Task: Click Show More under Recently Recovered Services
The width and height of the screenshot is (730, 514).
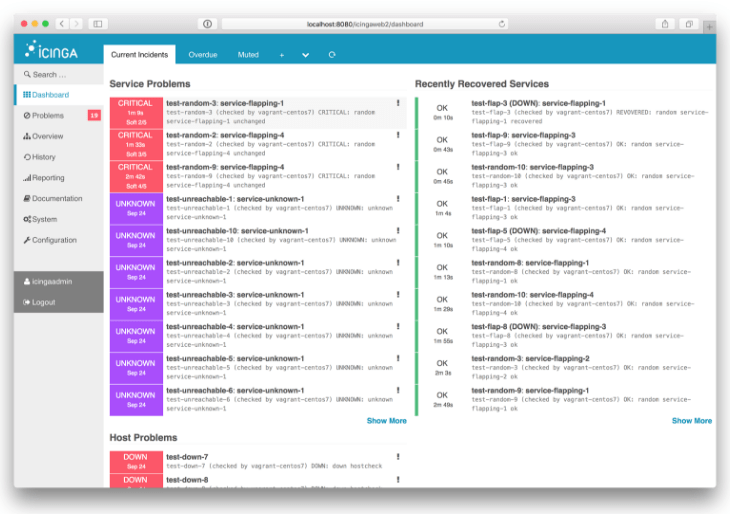Action: point(691,421)
